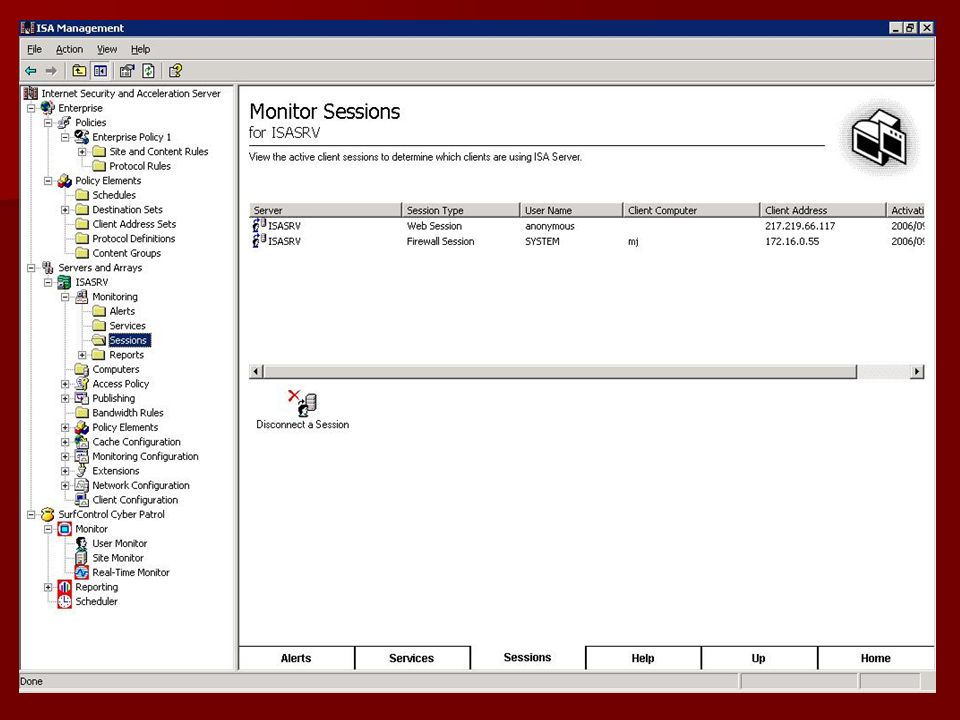Click the Help bottom tab
Screen dimensions: 960x720
(x=643, y=658)
